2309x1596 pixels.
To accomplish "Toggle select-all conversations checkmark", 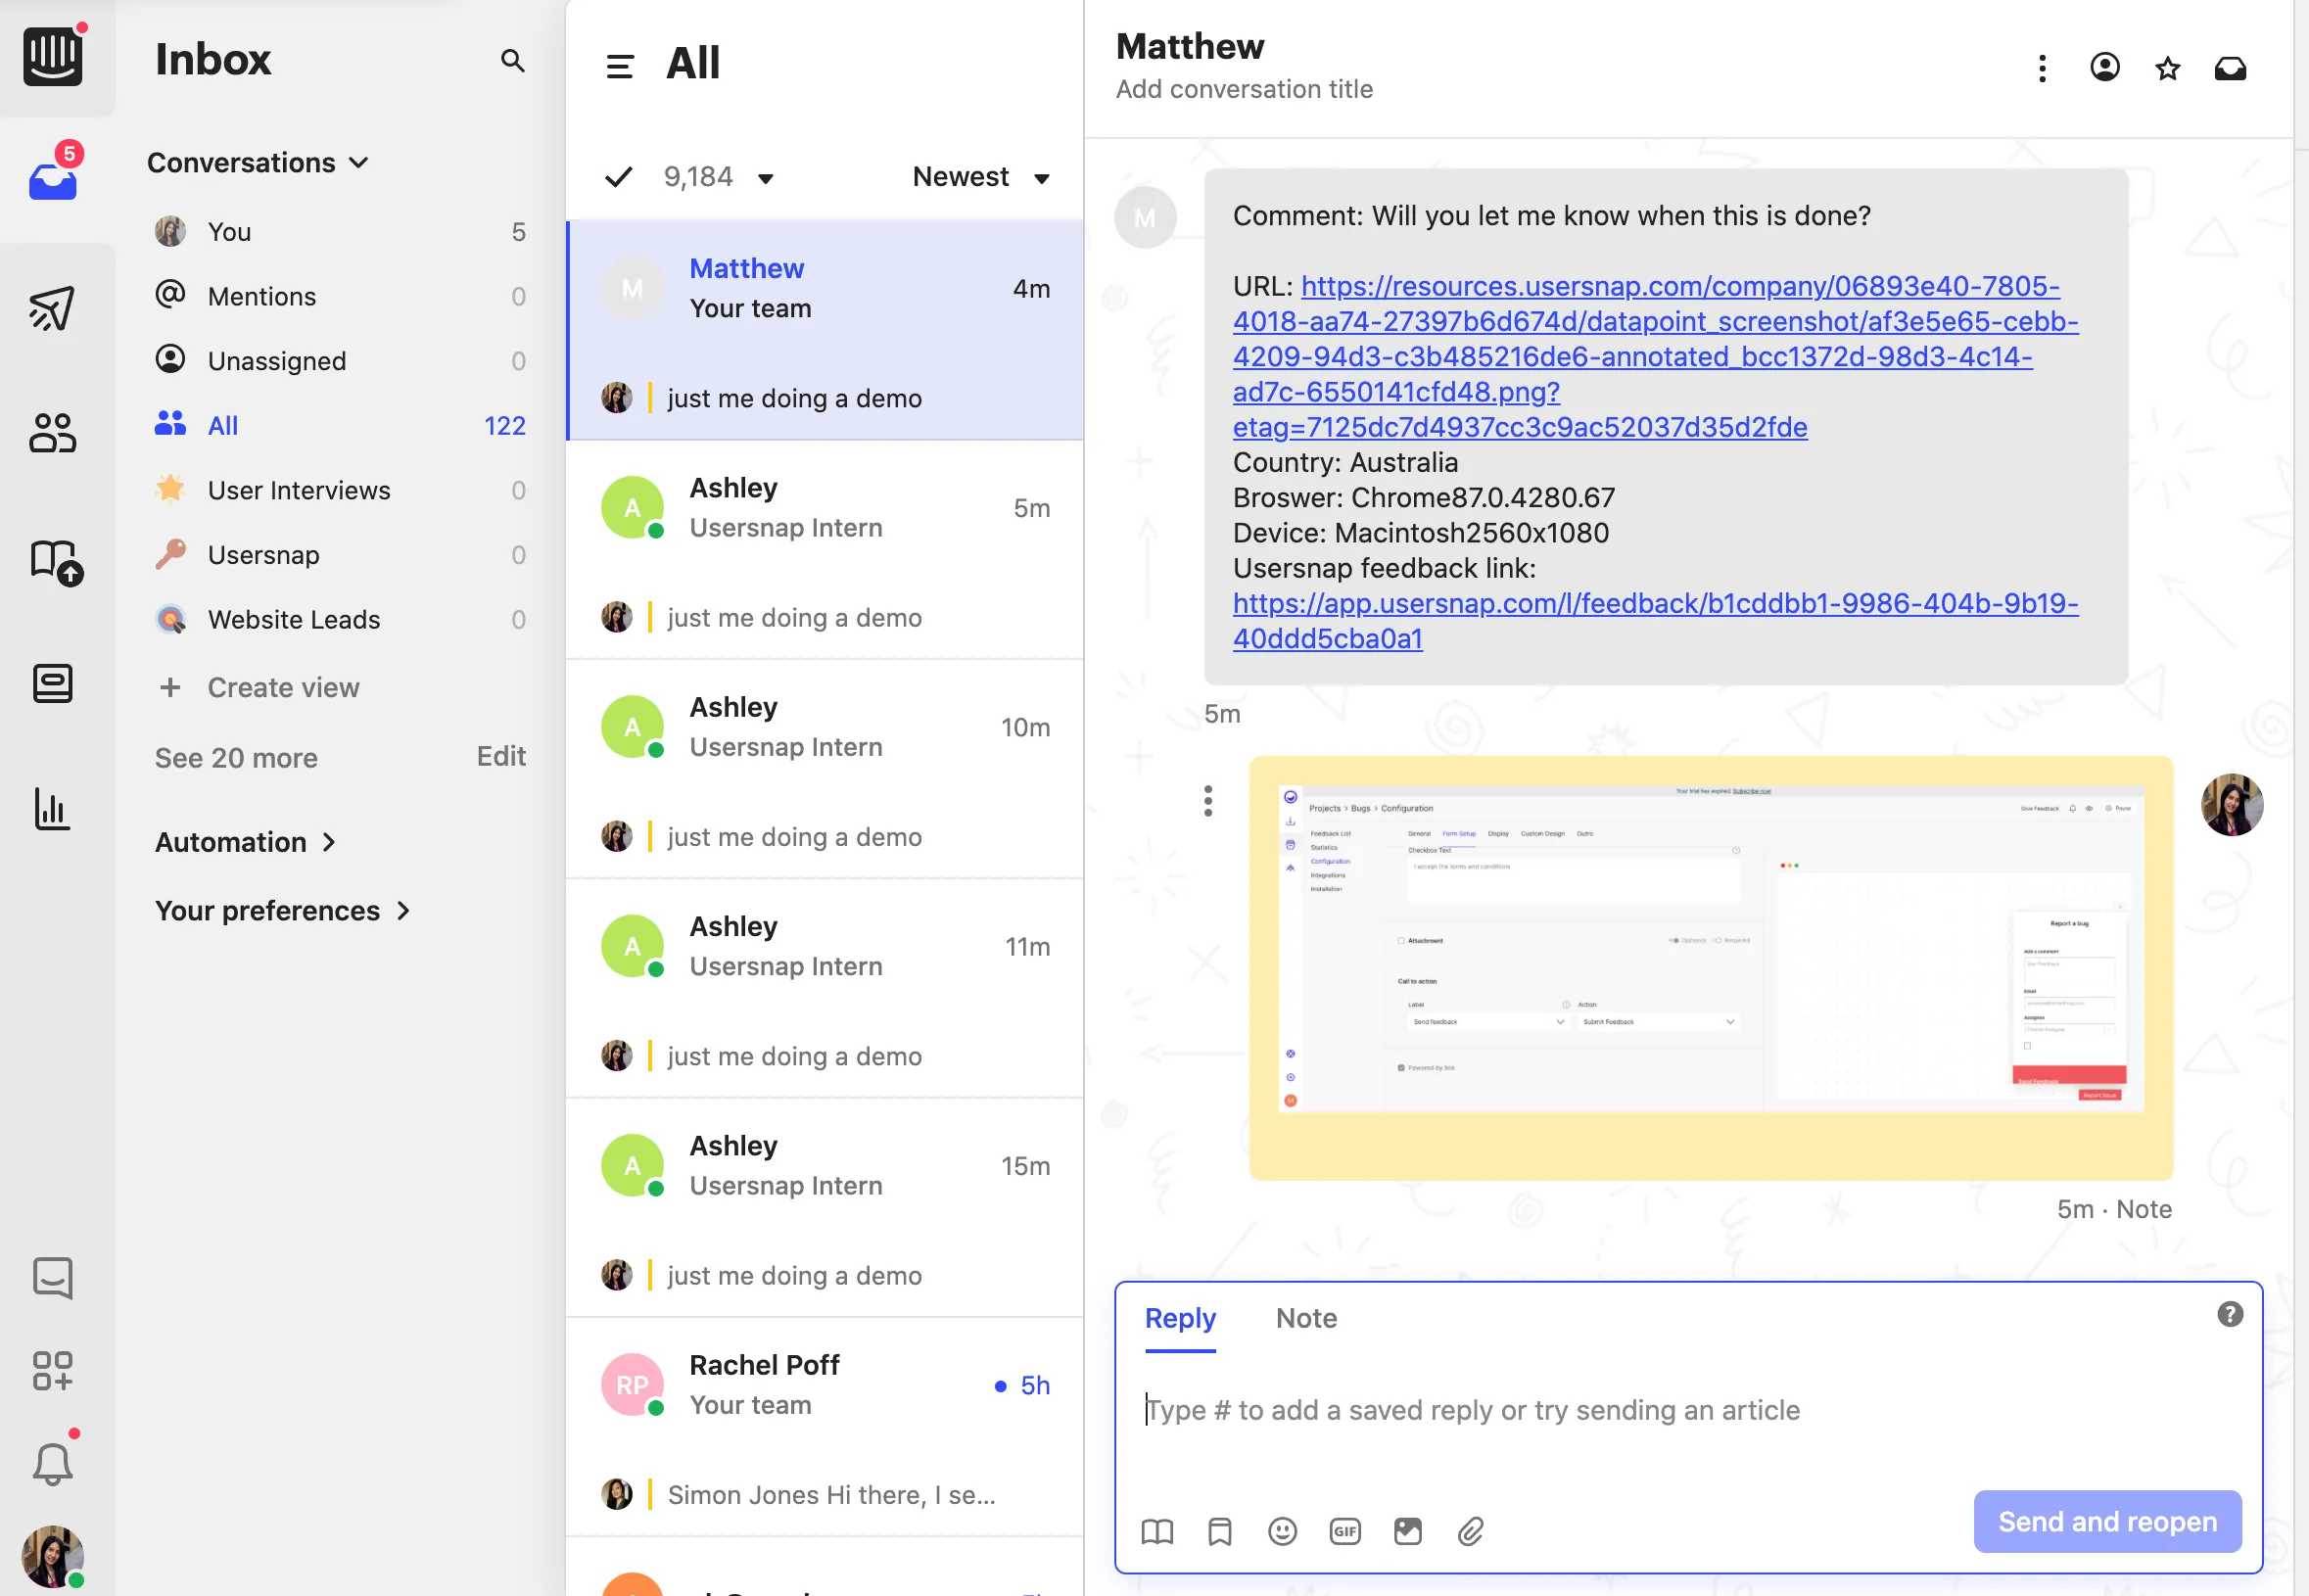I will 619,177.
